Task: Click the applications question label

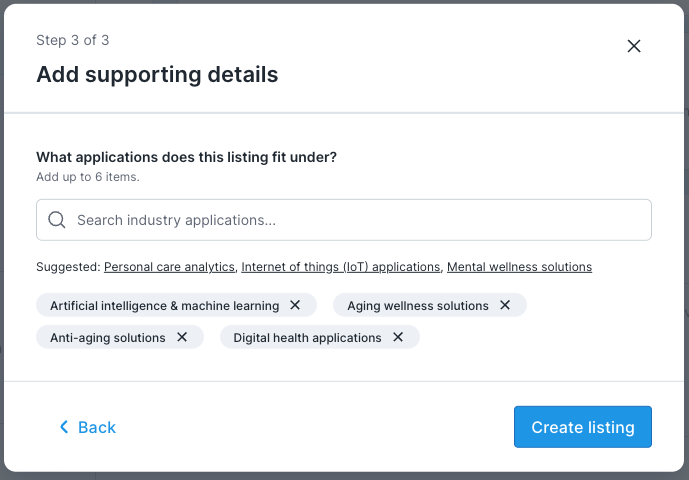Action: click(186, 157)
